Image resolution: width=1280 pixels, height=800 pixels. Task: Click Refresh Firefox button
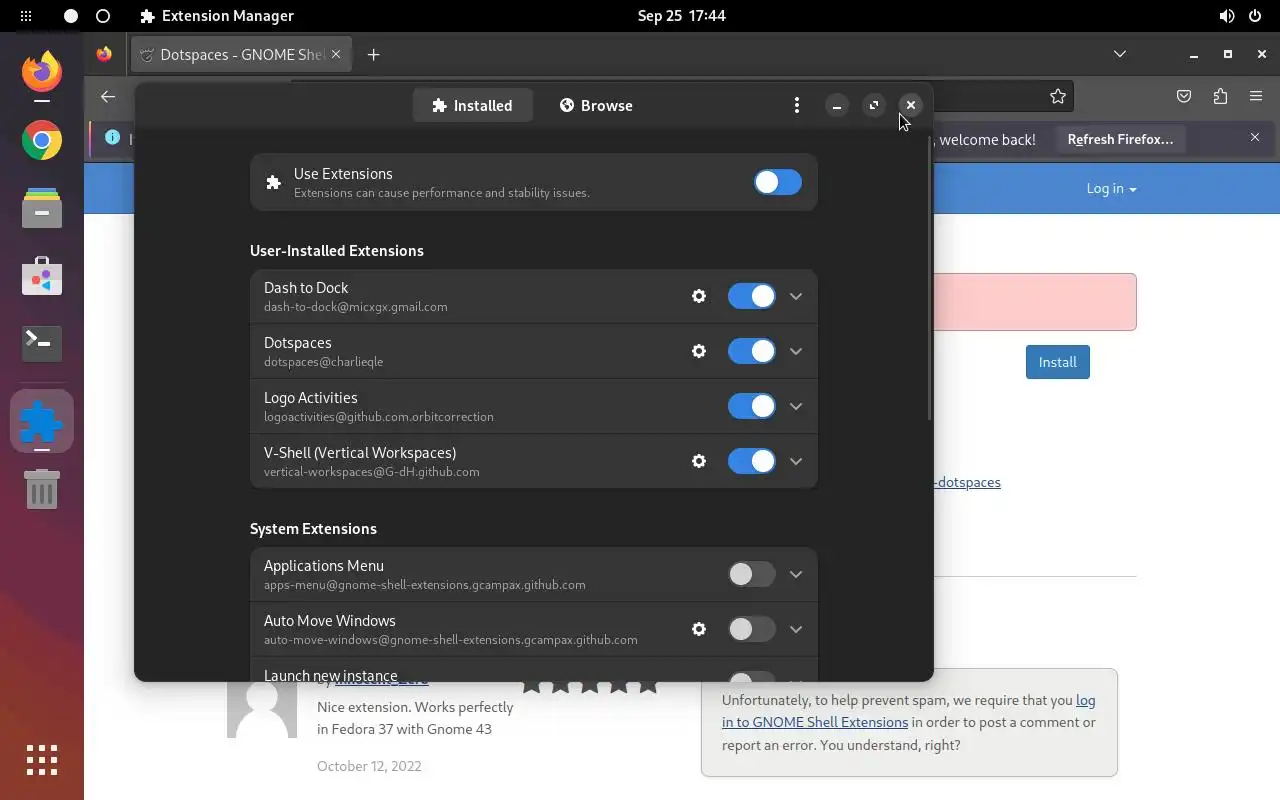click(1120, 139)
